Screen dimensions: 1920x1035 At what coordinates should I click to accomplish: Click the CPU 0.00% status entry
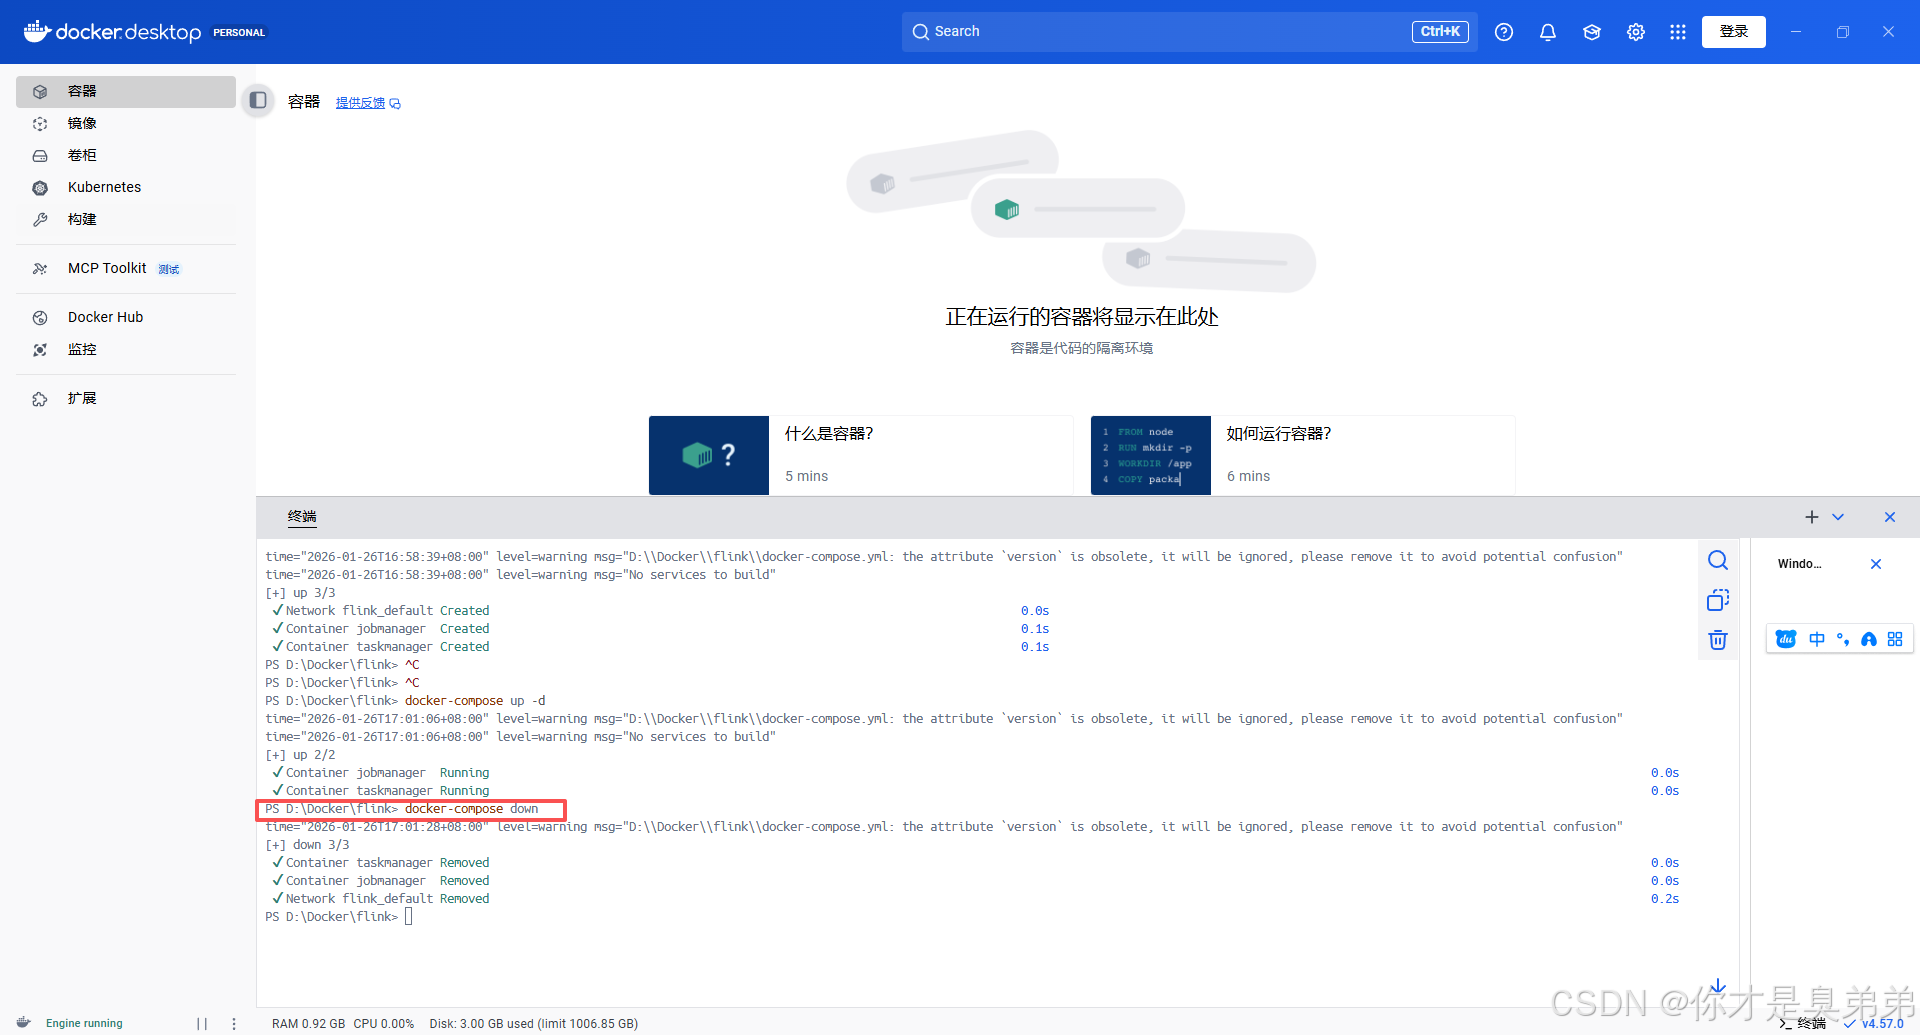click(x=384, y=1023)
